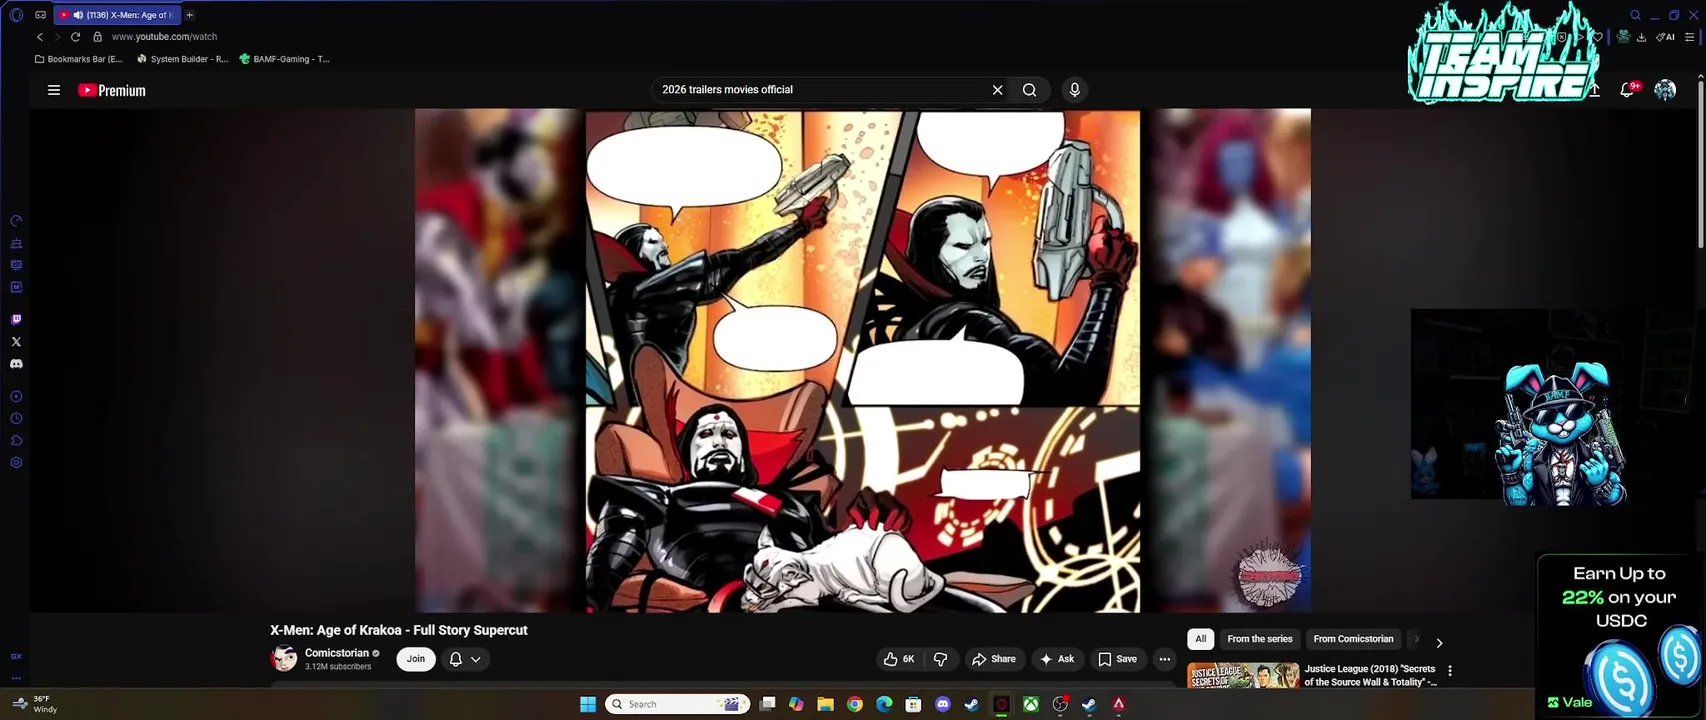
Task: Select From Comicstorian chip
Action: coord(1353,639)
